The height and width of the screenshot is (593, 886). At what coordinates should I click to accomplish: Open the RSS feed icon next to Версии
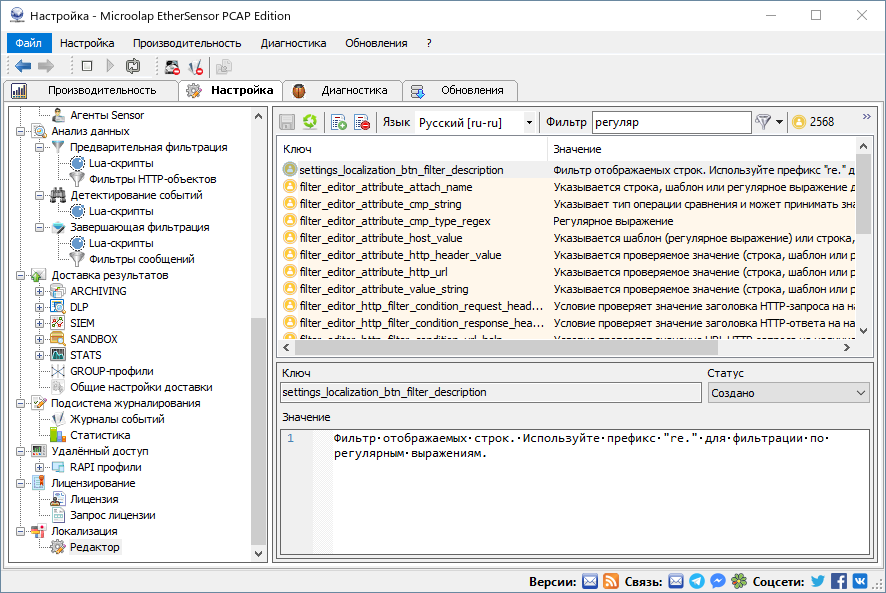click(x=611, y=580)
